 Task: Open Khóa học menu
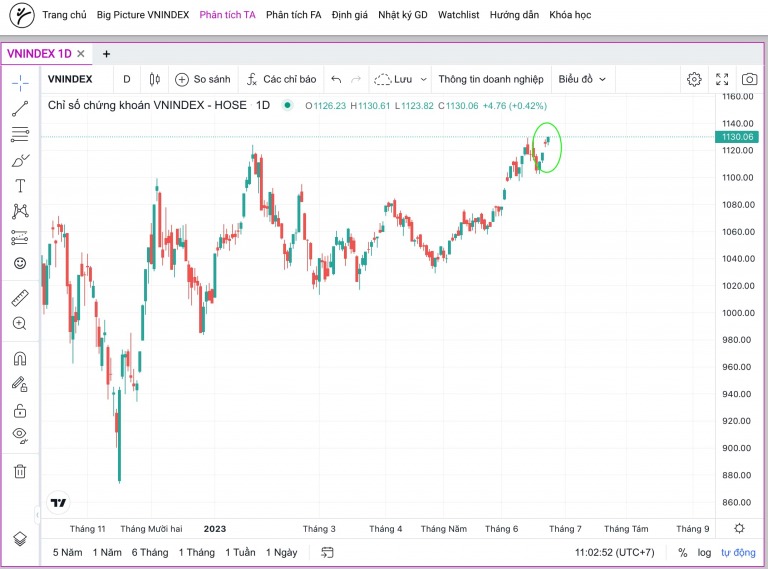pos(570,15)
